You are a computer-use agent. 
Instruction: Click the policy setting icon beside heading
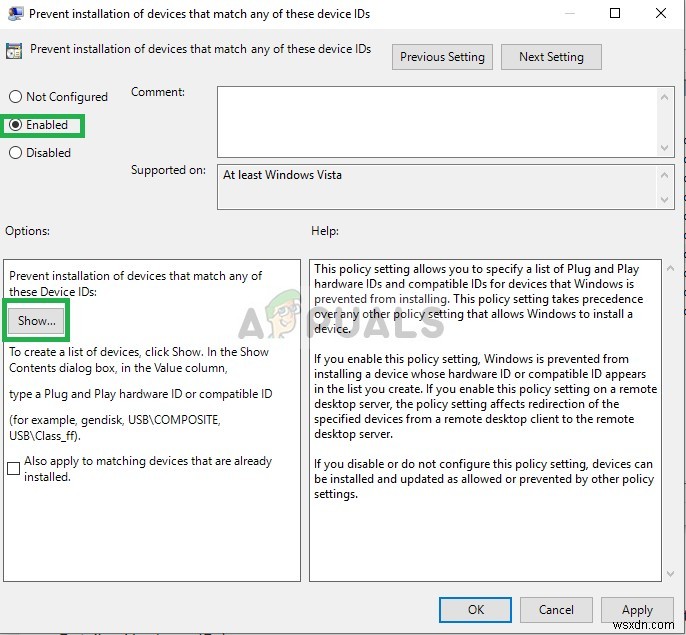[x=14, y=51]
